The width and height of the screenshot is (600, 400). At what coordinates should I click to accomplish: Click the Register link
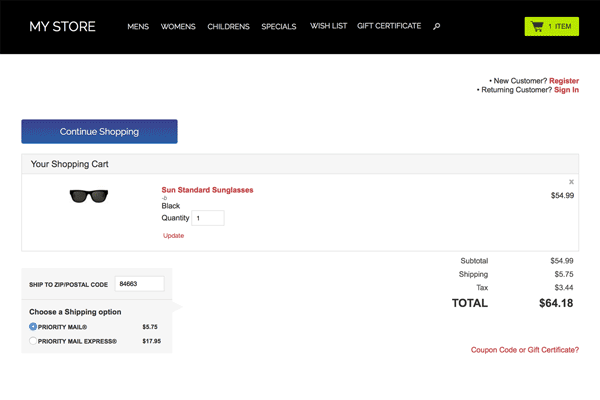564,80
